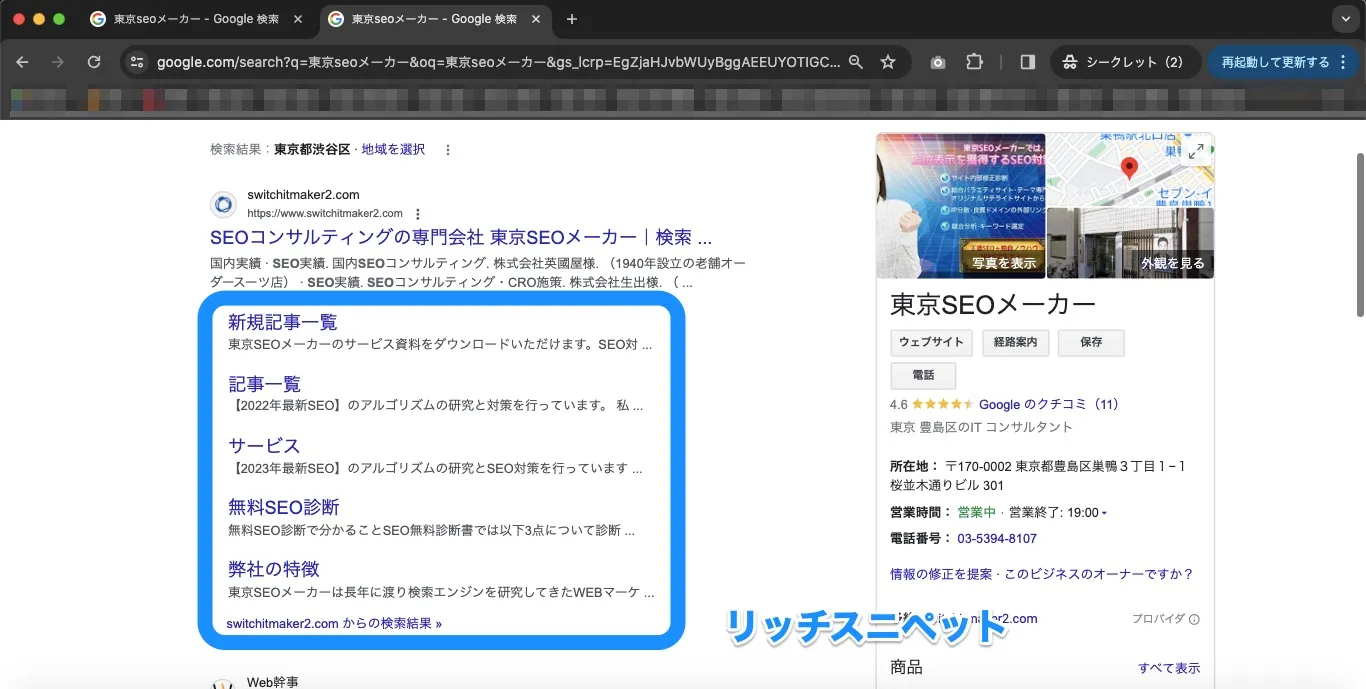Select the second 東京seoメーカー active tab
This screenshot has width=1366, height=689.
432,19
